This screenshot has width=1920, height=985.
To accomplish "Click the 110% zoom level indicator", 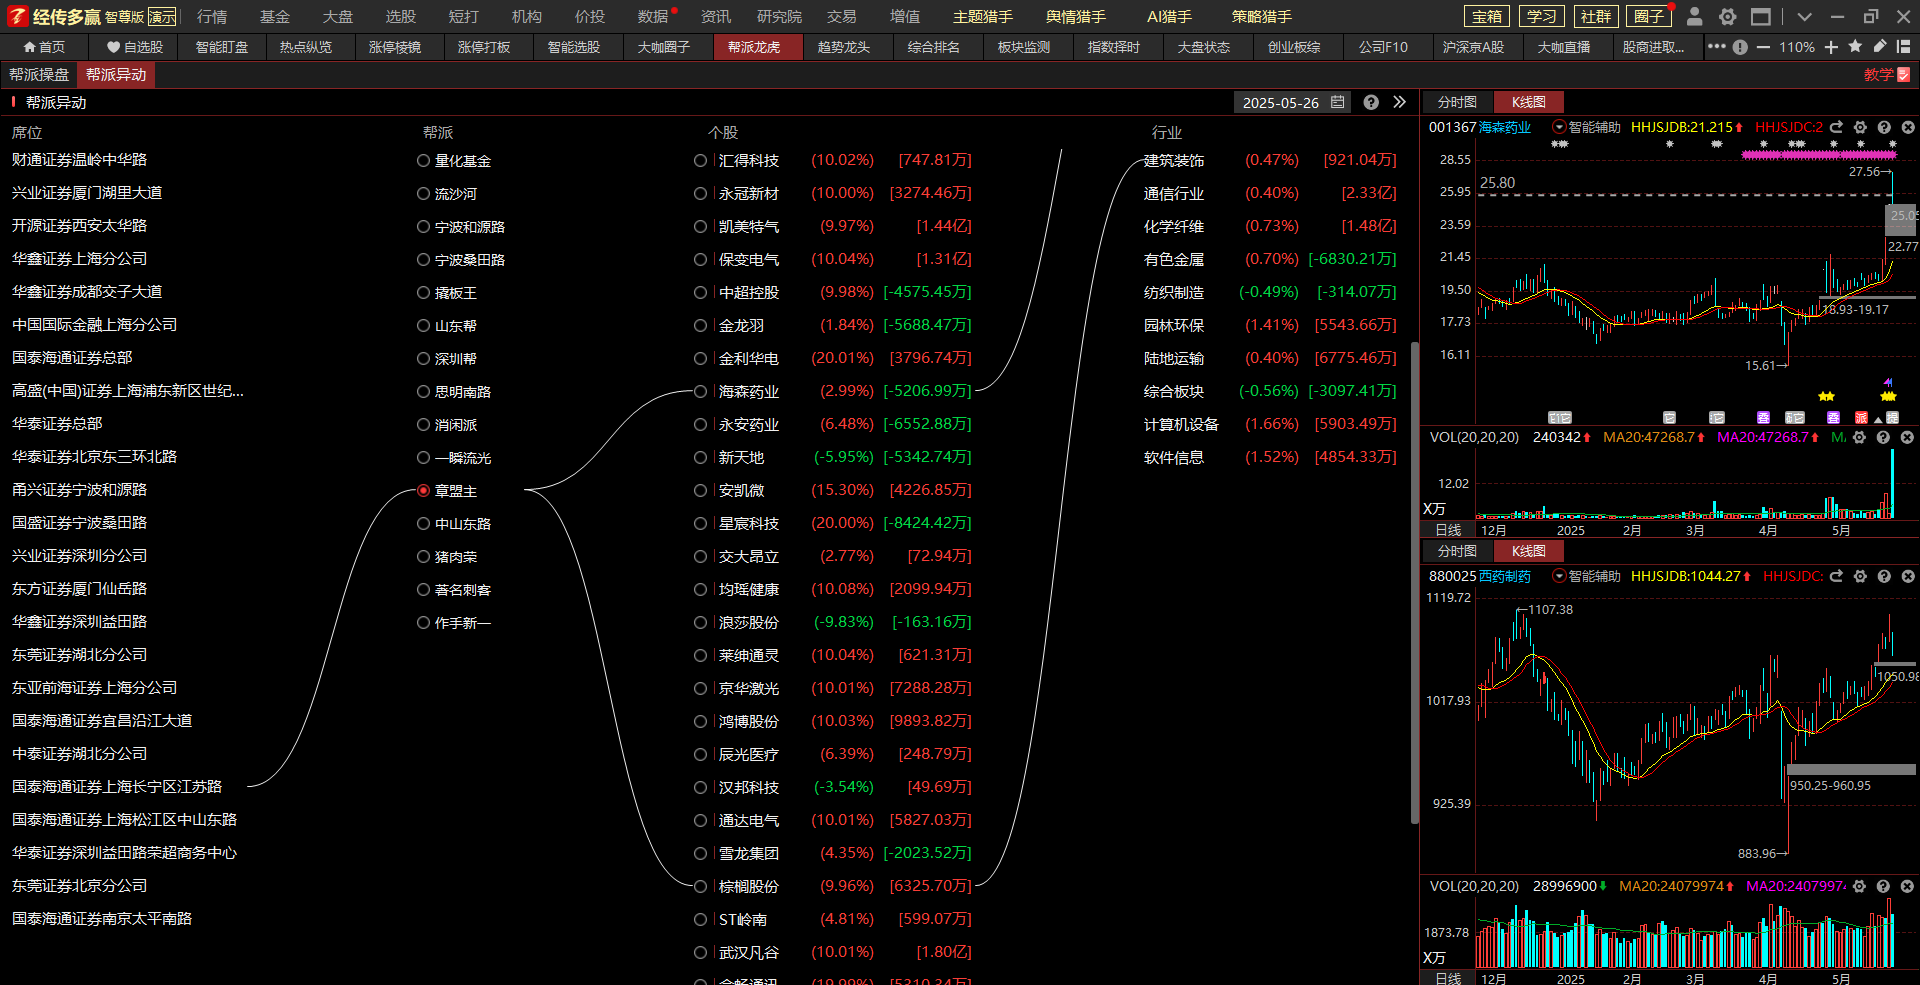I will pos(1797,47).
